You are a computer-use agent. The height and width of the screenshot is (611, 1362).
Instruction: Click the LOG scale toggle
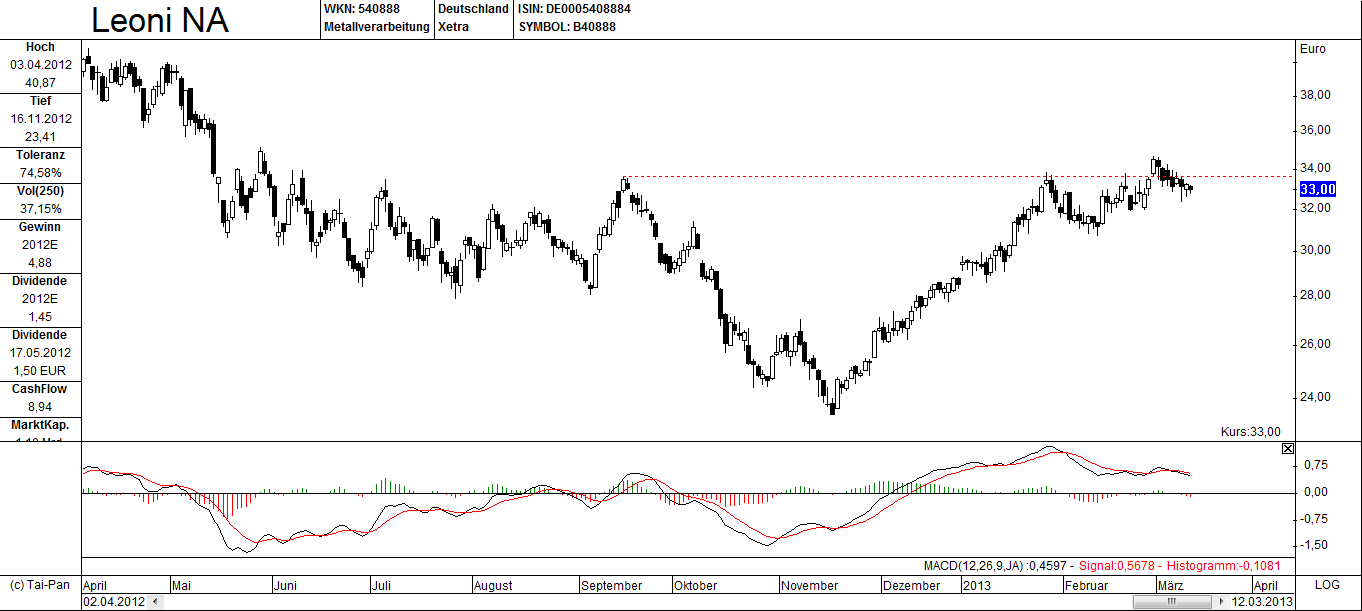coord(1326,585)
